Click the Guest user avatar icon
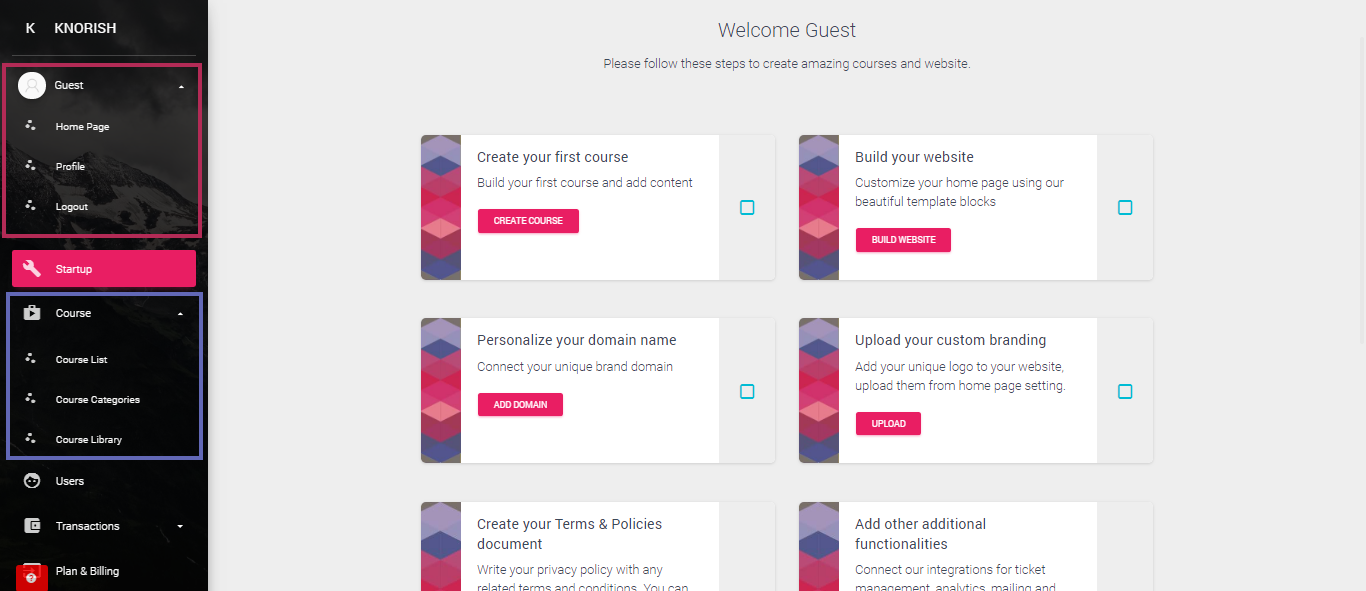The width and height of the screenshot is (1366, 591). pyautogui.click(x=32, y=85)
